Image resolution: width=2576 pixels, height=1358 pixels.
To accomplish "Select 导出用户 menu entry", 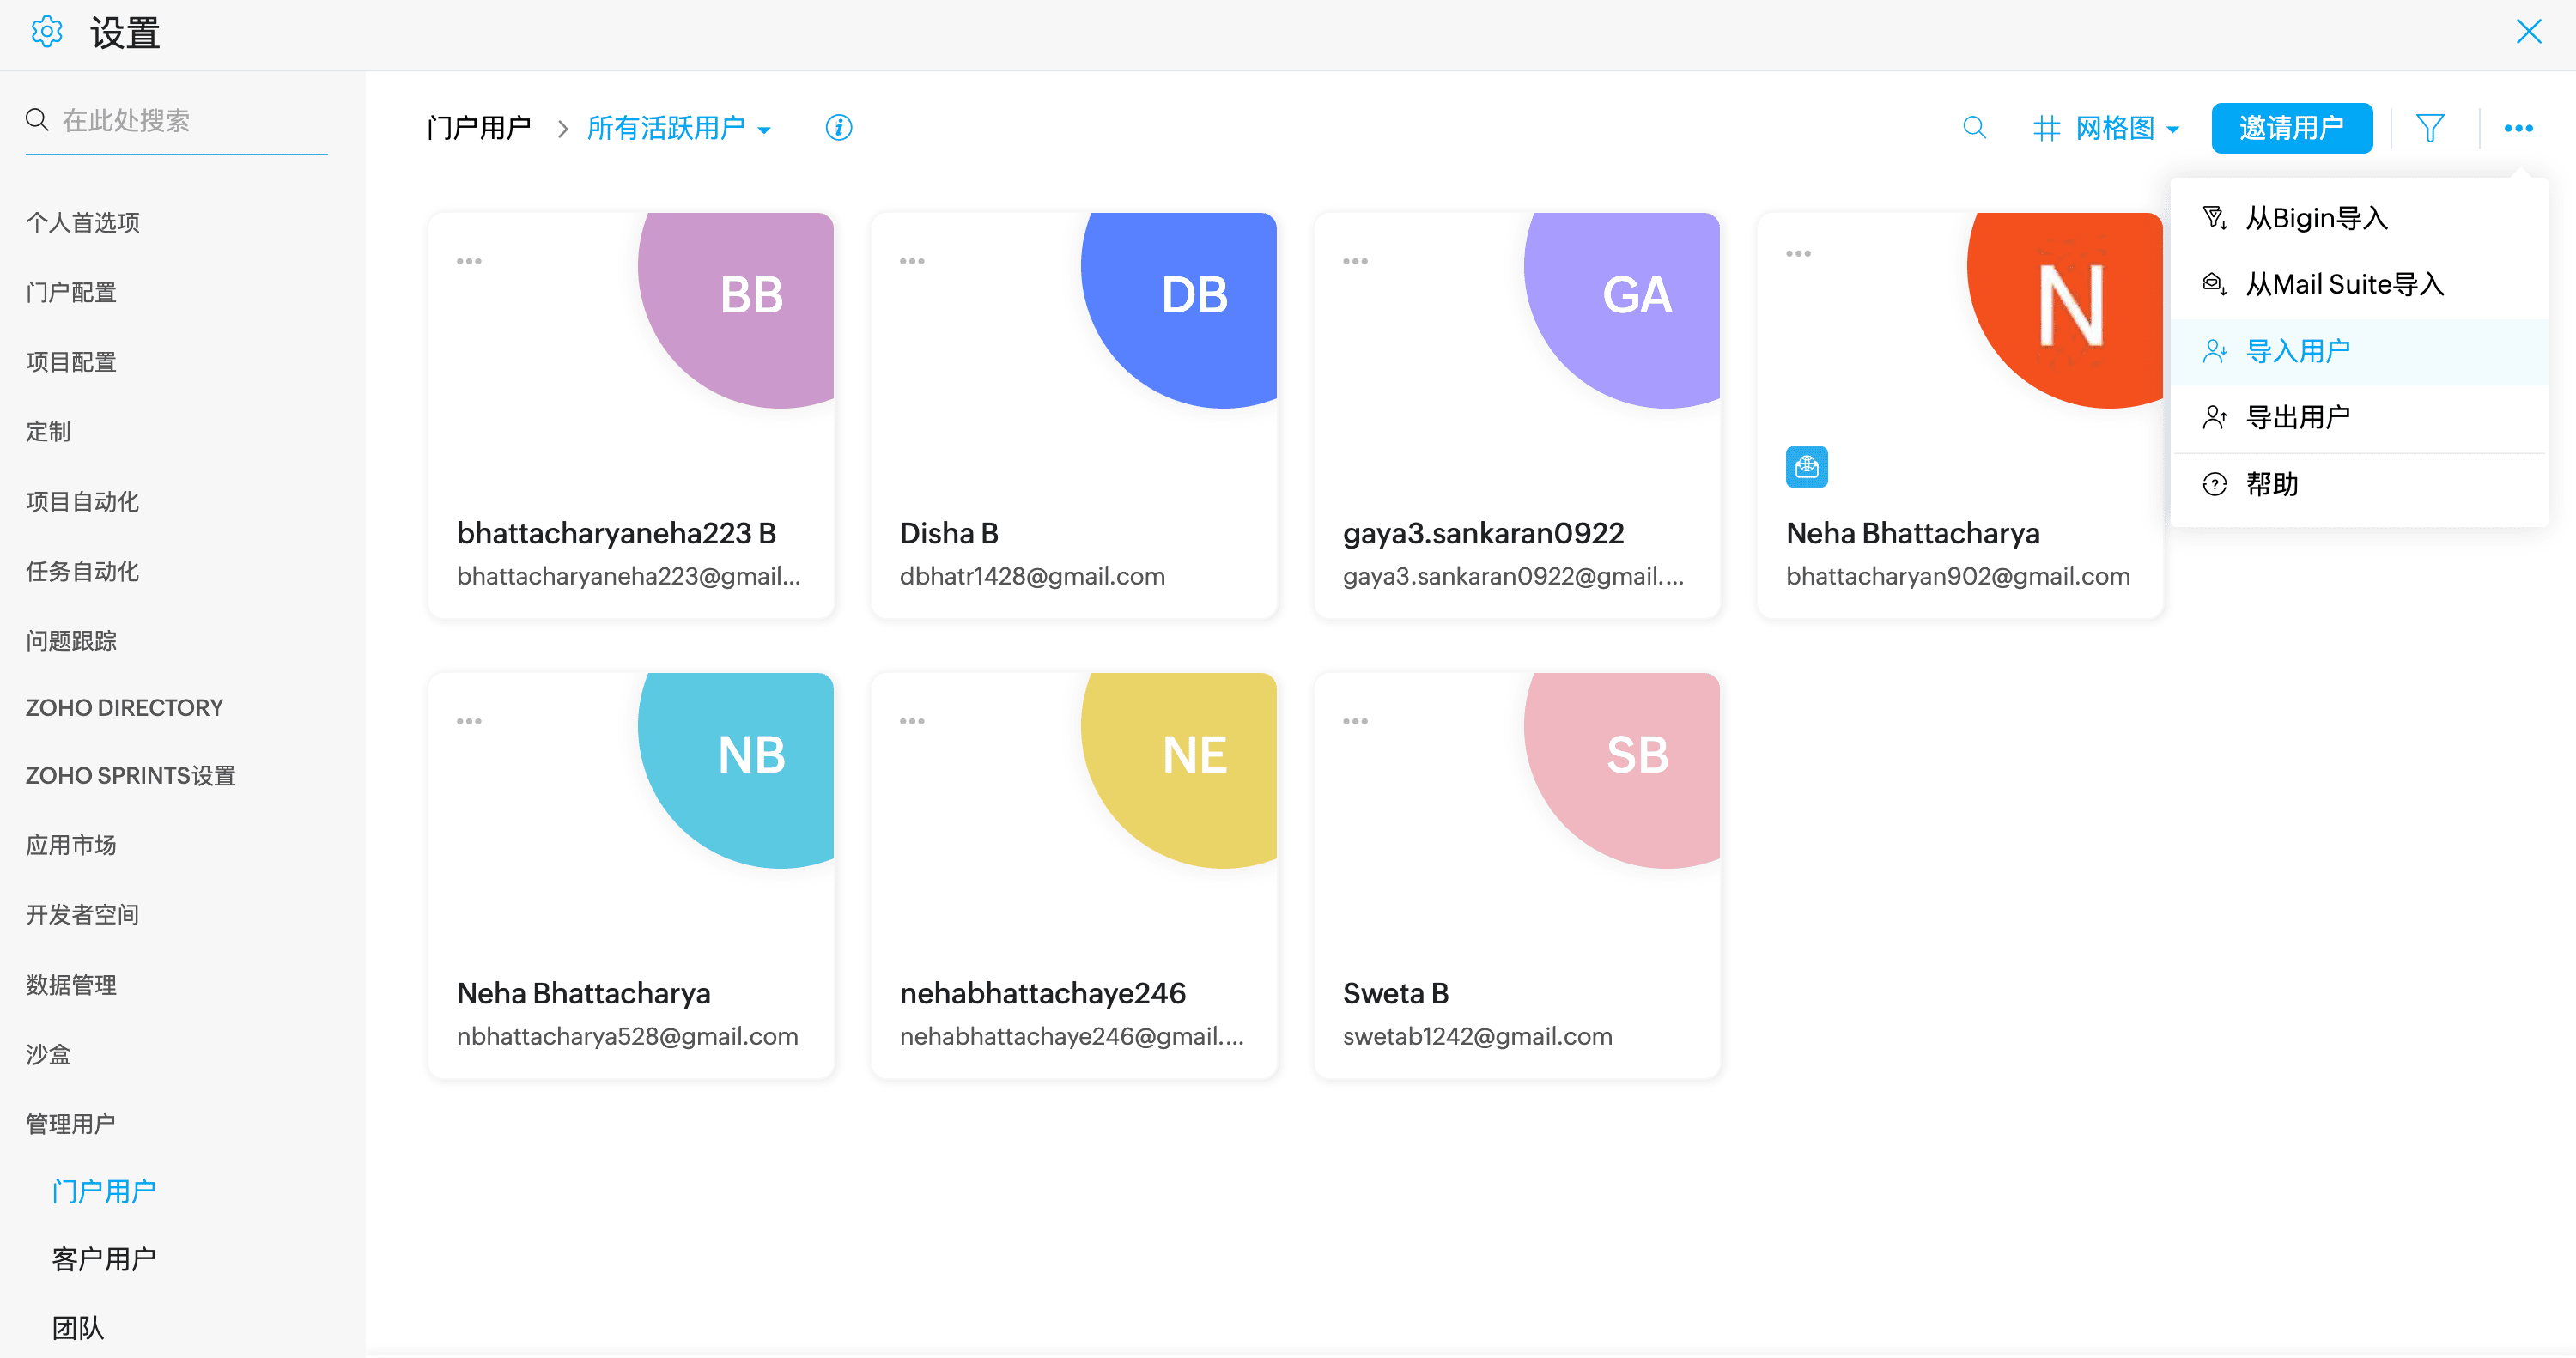I will tap(2296, 417).
